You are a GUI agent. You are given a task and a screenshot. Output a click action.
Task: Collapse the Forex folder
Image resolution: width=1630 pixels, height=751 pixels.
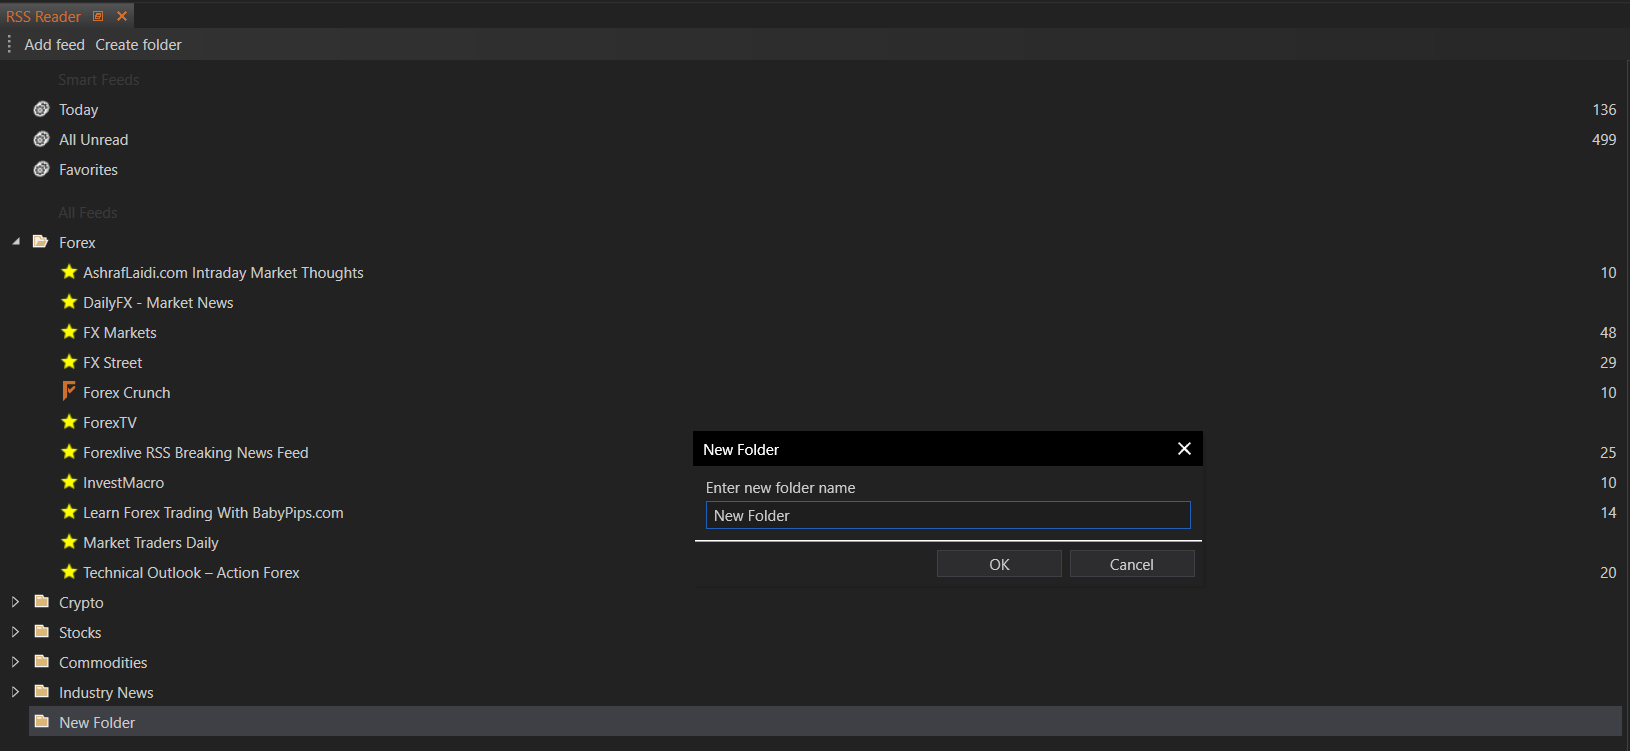pyautogui.click(x=16, y=242)
